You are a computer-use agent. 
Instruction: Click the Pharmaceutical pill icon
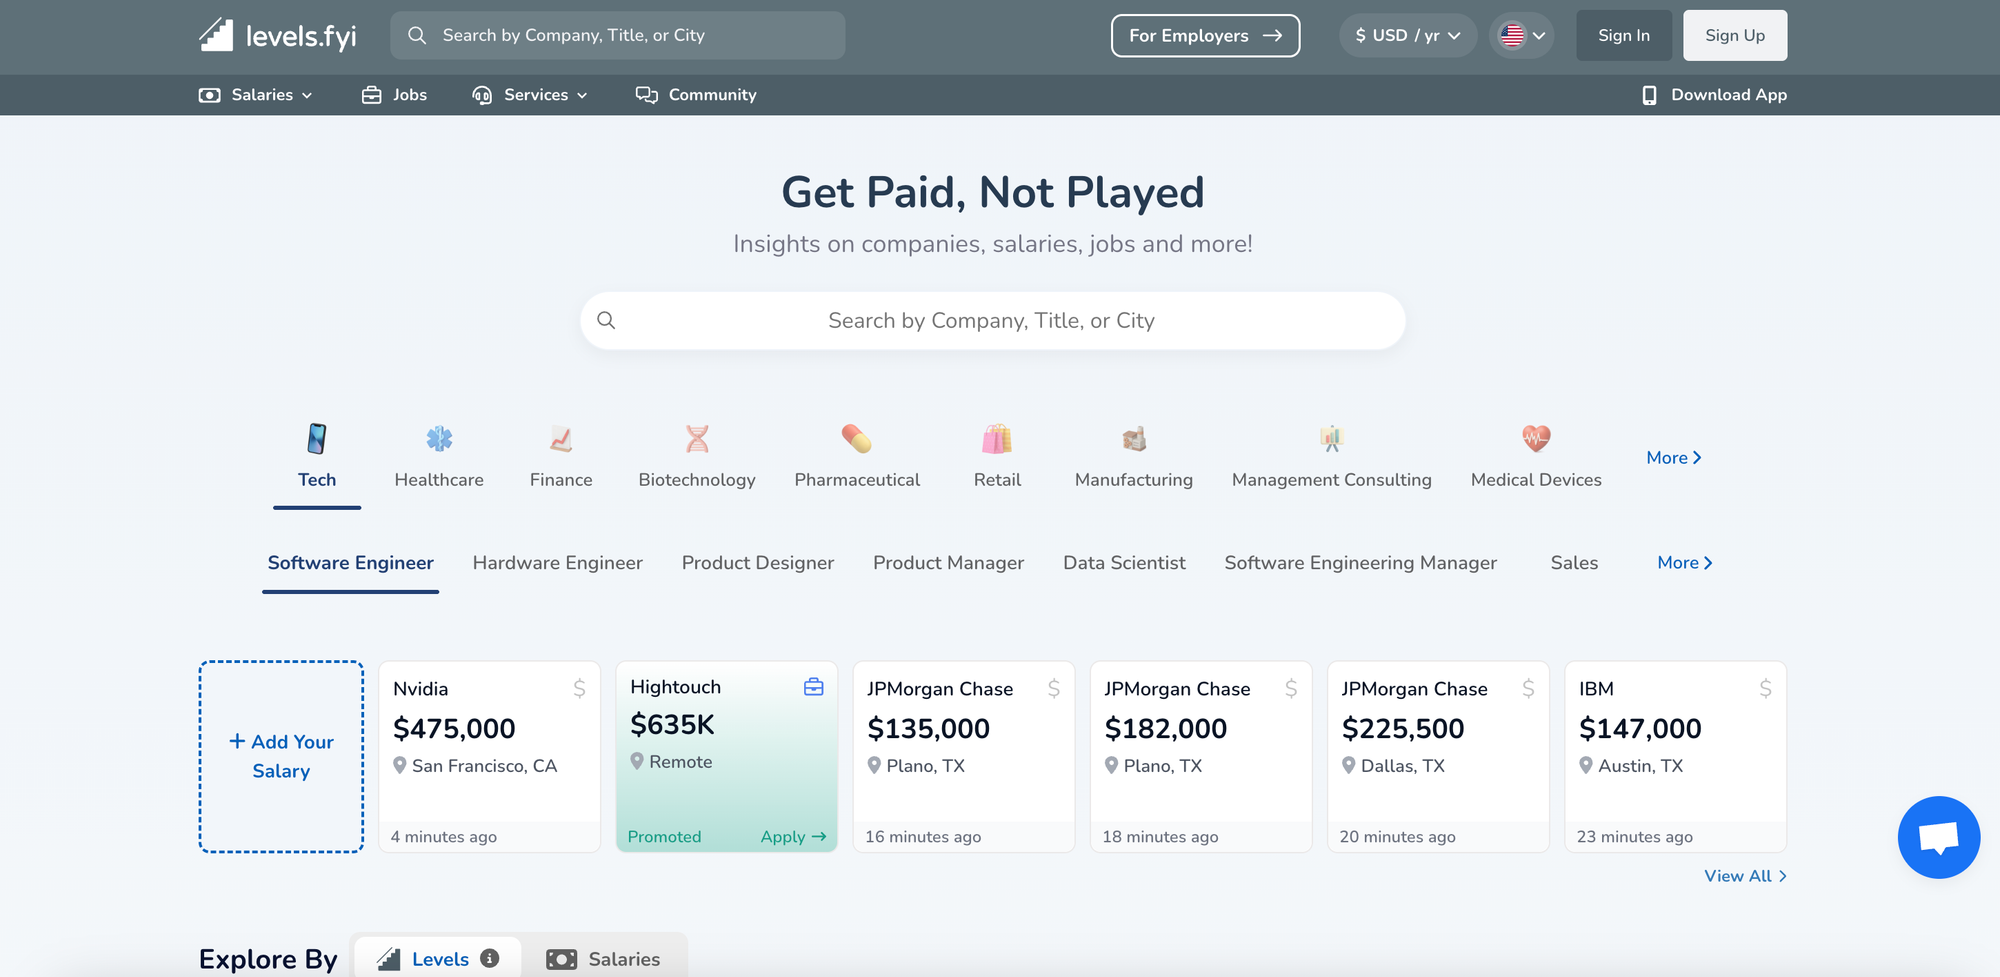856,439
